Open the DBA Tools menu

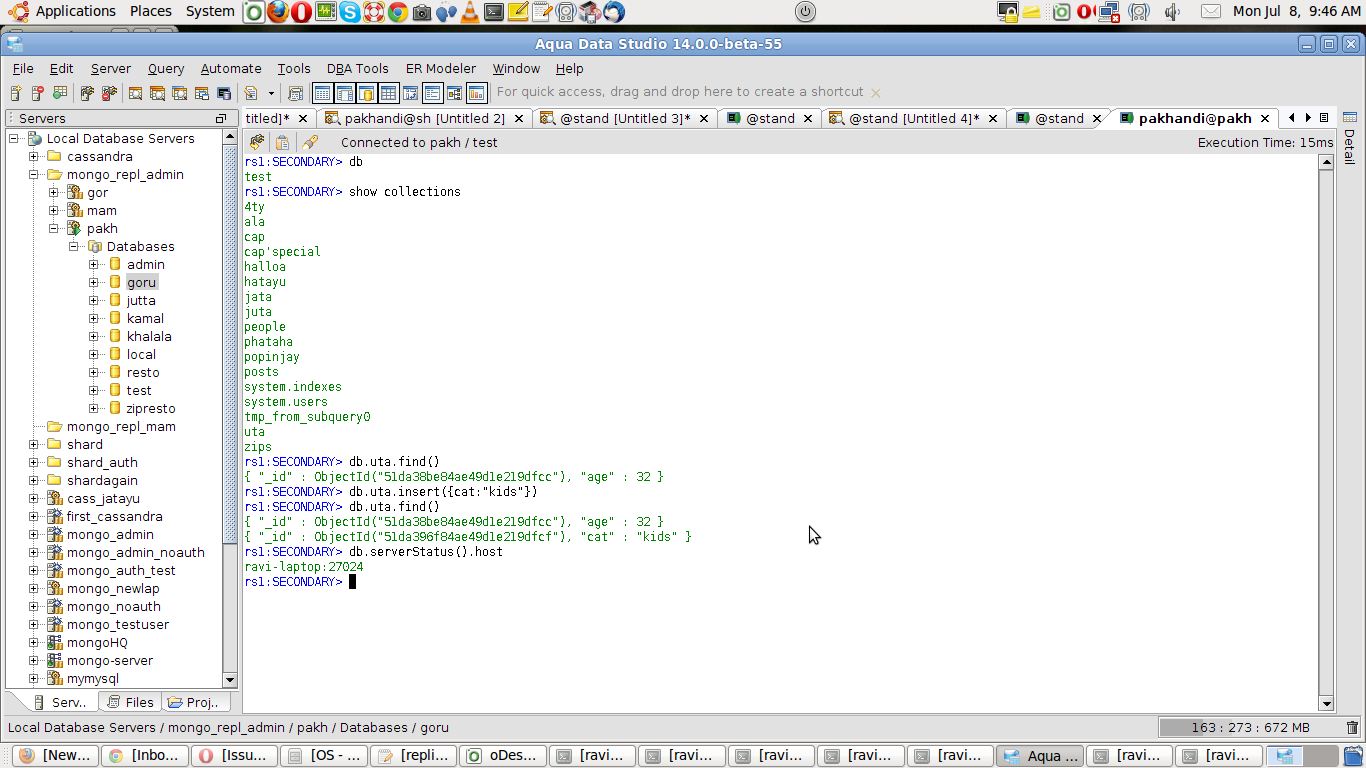tap(357, 68)
